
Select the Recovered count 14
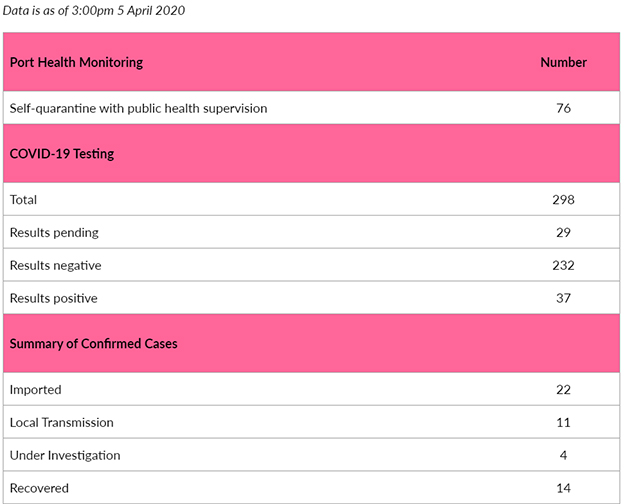[x=563, y=488]
